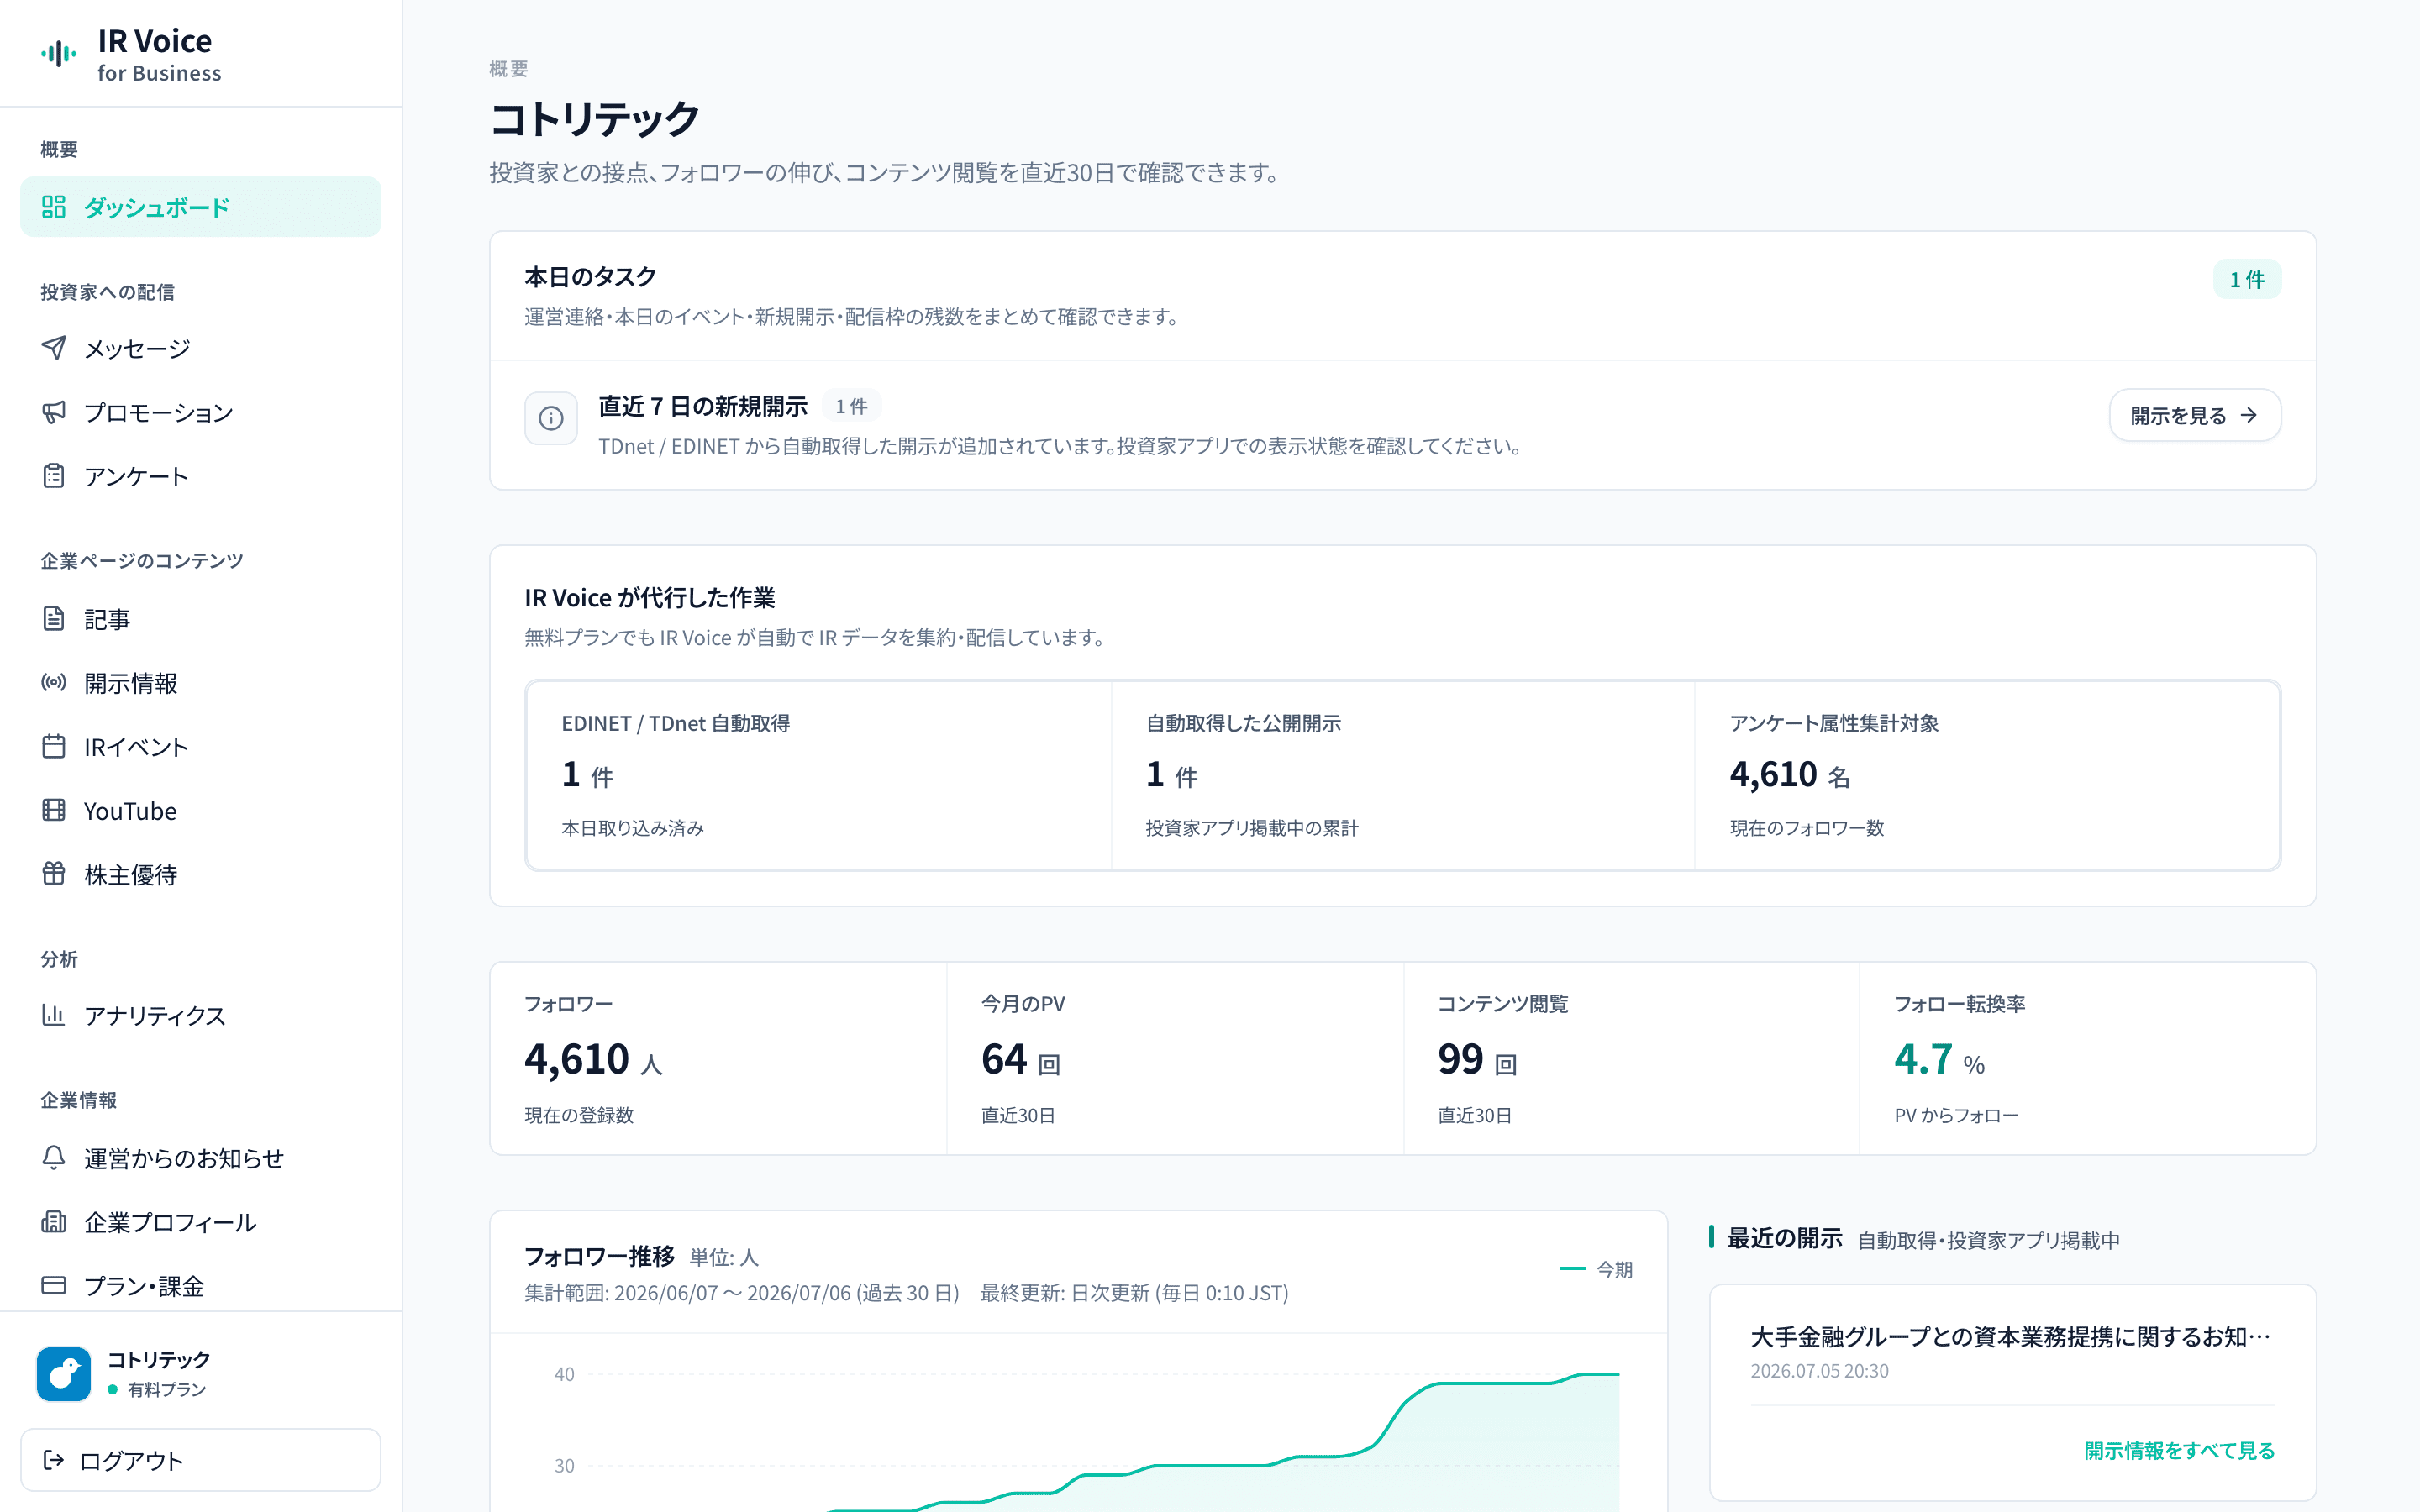The image size is (2420, 1512).
Task: Open the ダッシュボード menu item
Action: [201, 207]
